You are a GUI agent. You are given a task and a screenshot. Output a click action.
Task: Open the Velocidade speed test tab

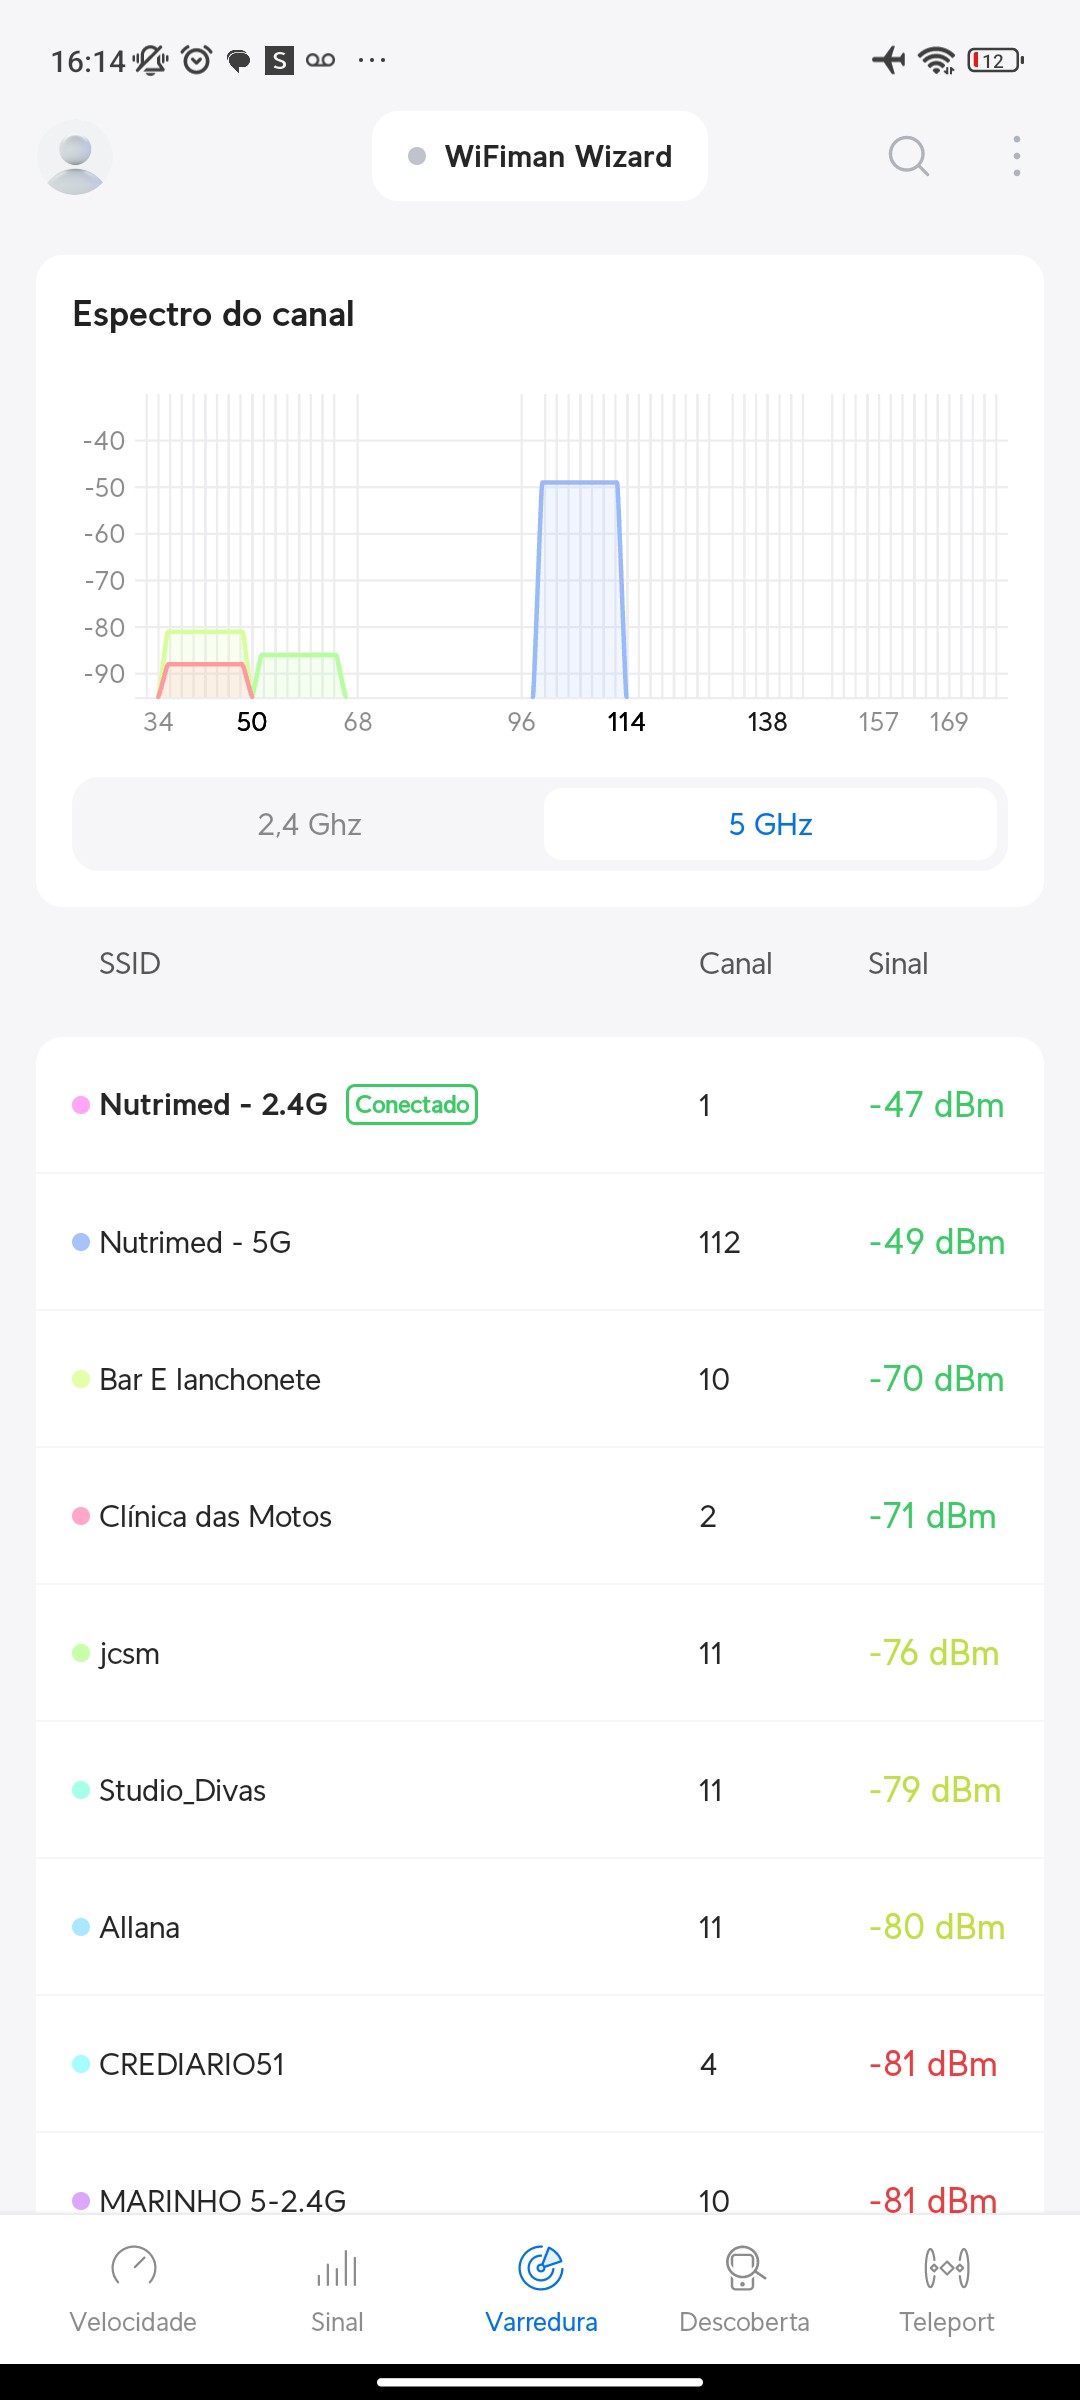pos(133,2286)
